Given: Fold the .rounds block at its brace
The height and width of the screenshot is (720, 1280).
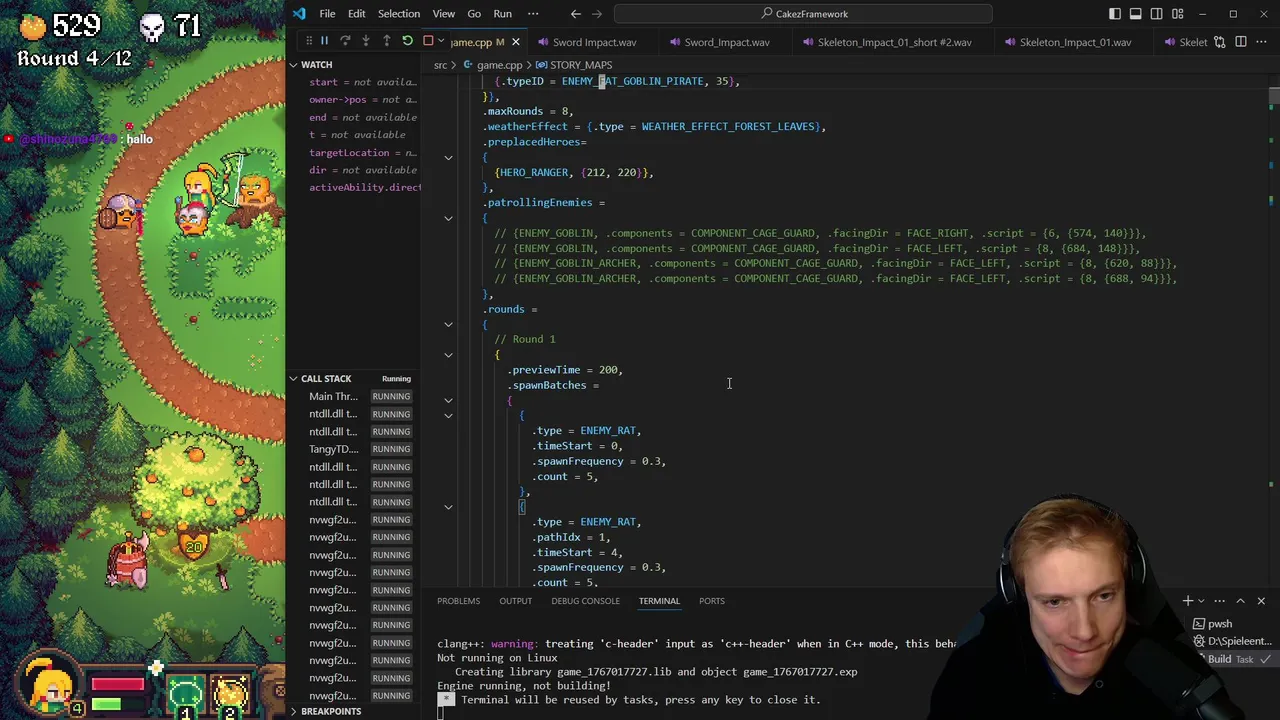Looking at the screenshot, I should coord(448,324).
